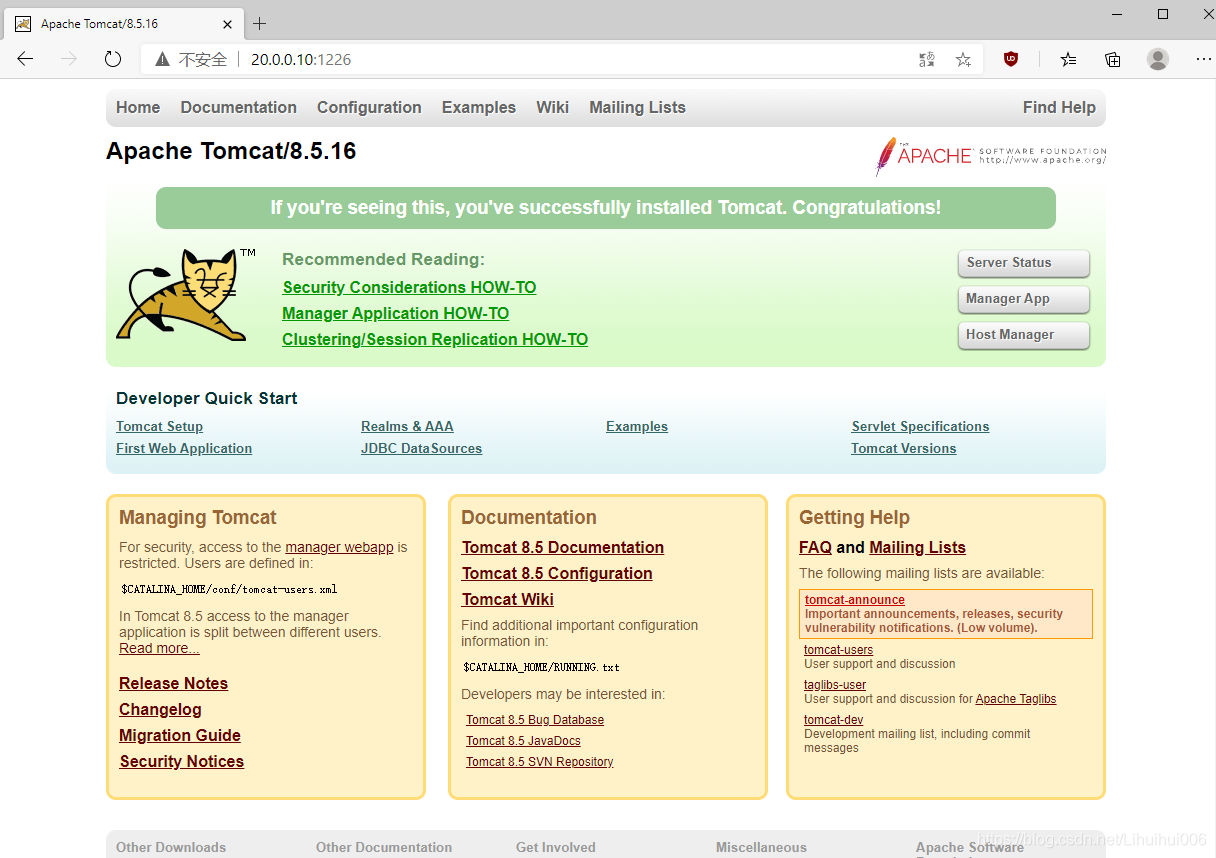Open the tomcat-users mailing list link

coord(839,650)
